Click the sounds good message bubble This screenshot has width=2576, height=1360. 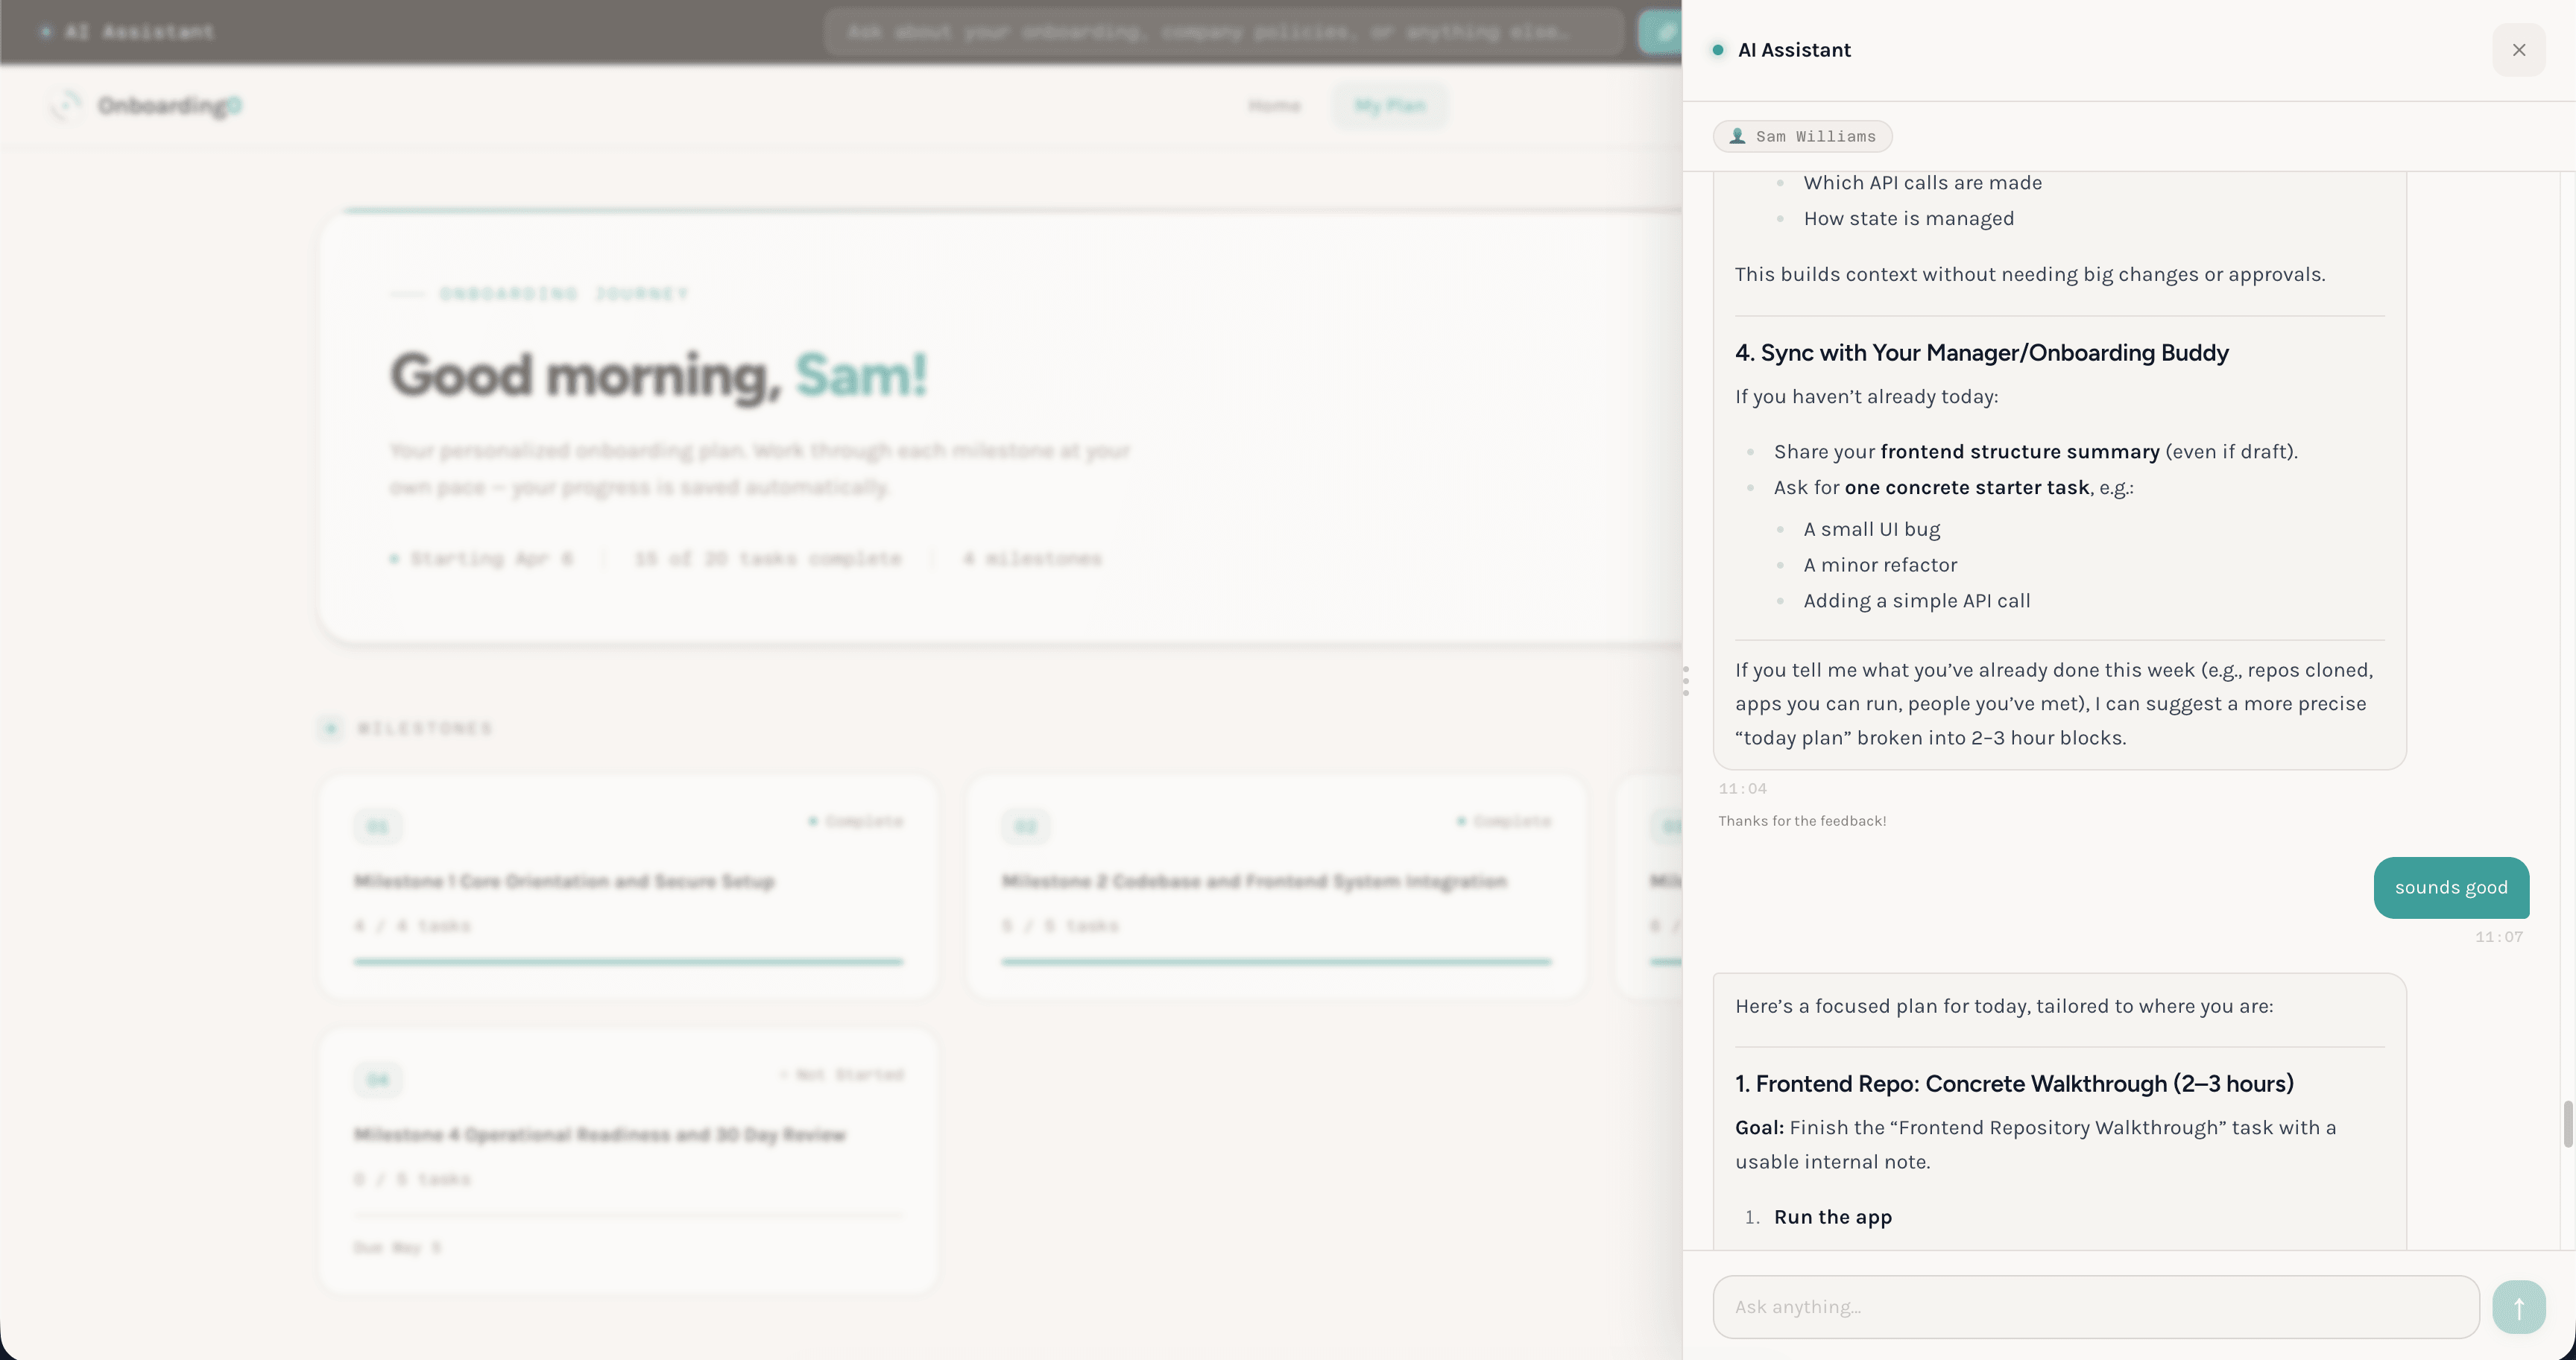[x=2451, y=887]
